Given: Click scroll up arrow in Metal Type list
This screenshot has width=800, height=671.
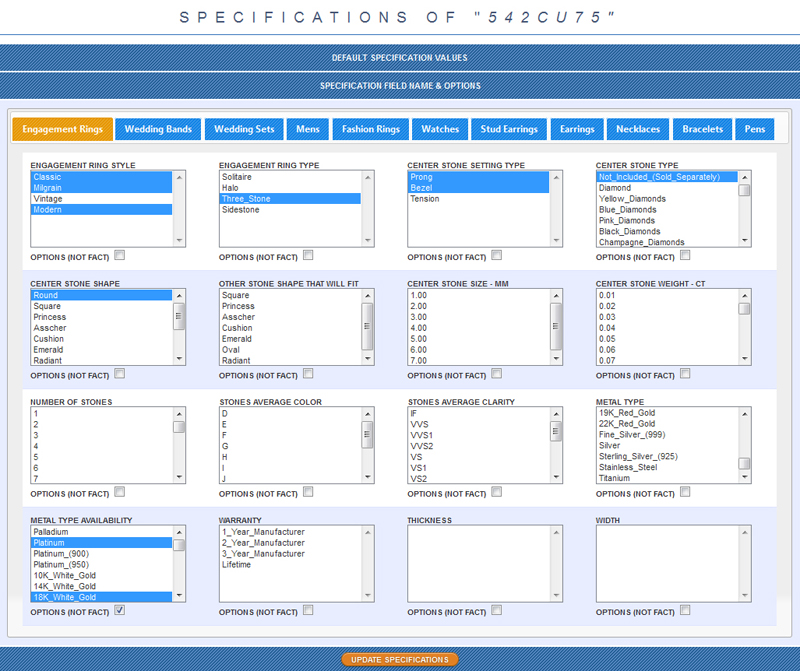Looking at the screenshot, I should (744, 414).
